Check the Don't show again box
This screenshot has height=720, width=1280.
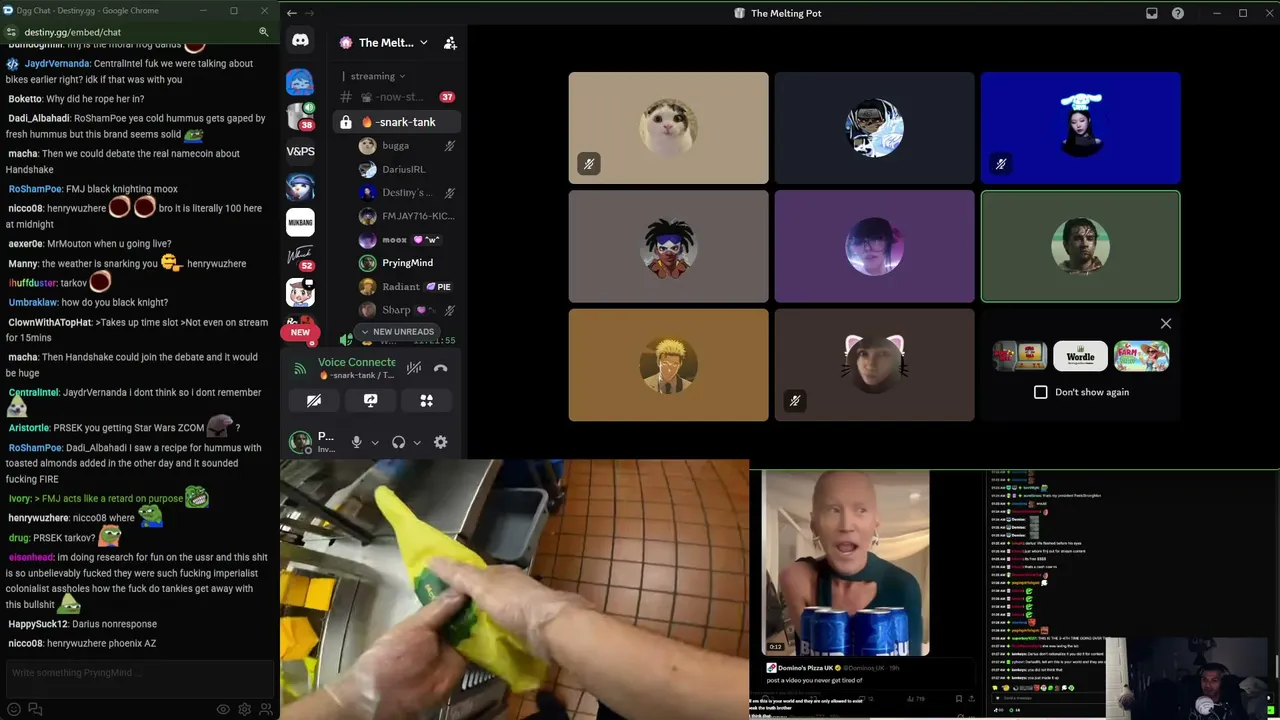(1041, 392)
